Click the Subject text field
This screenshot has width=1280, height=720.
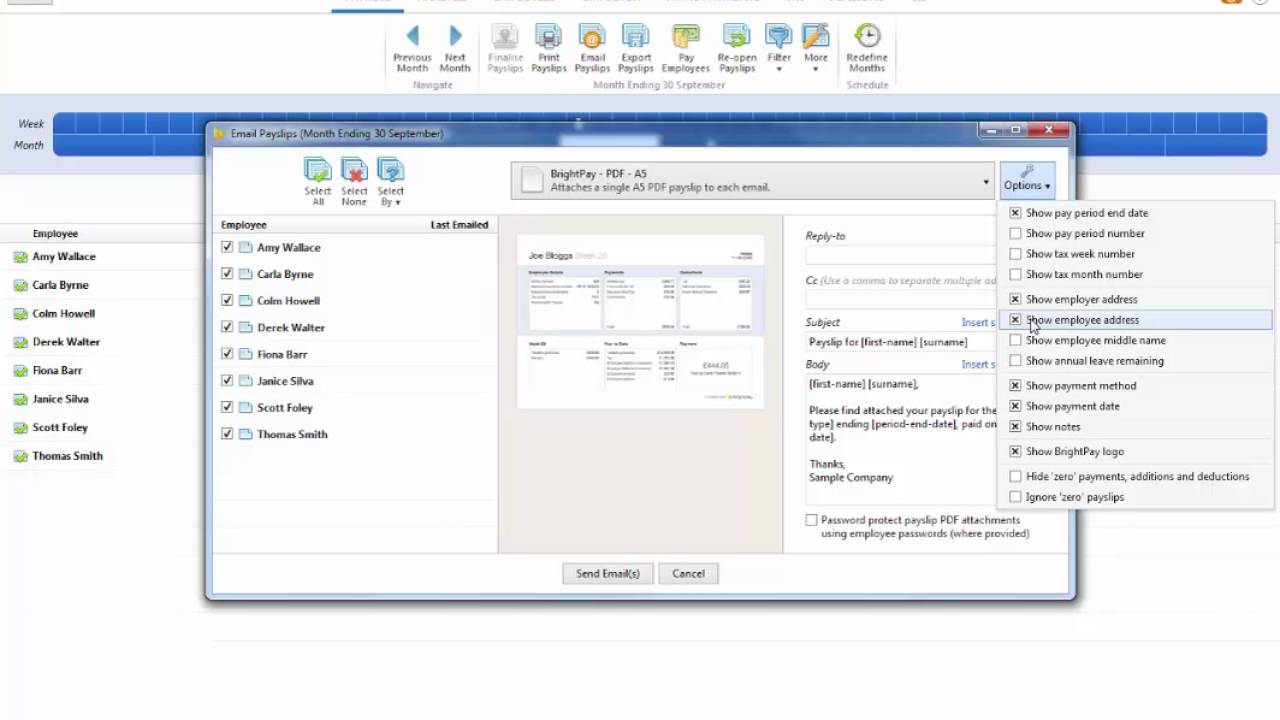click(902, 342)
